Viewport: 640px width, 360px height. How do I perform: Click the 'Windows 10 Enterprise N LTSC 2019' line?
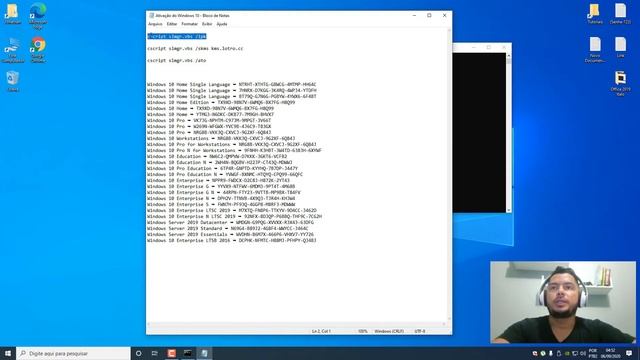[x=234, y=216]
